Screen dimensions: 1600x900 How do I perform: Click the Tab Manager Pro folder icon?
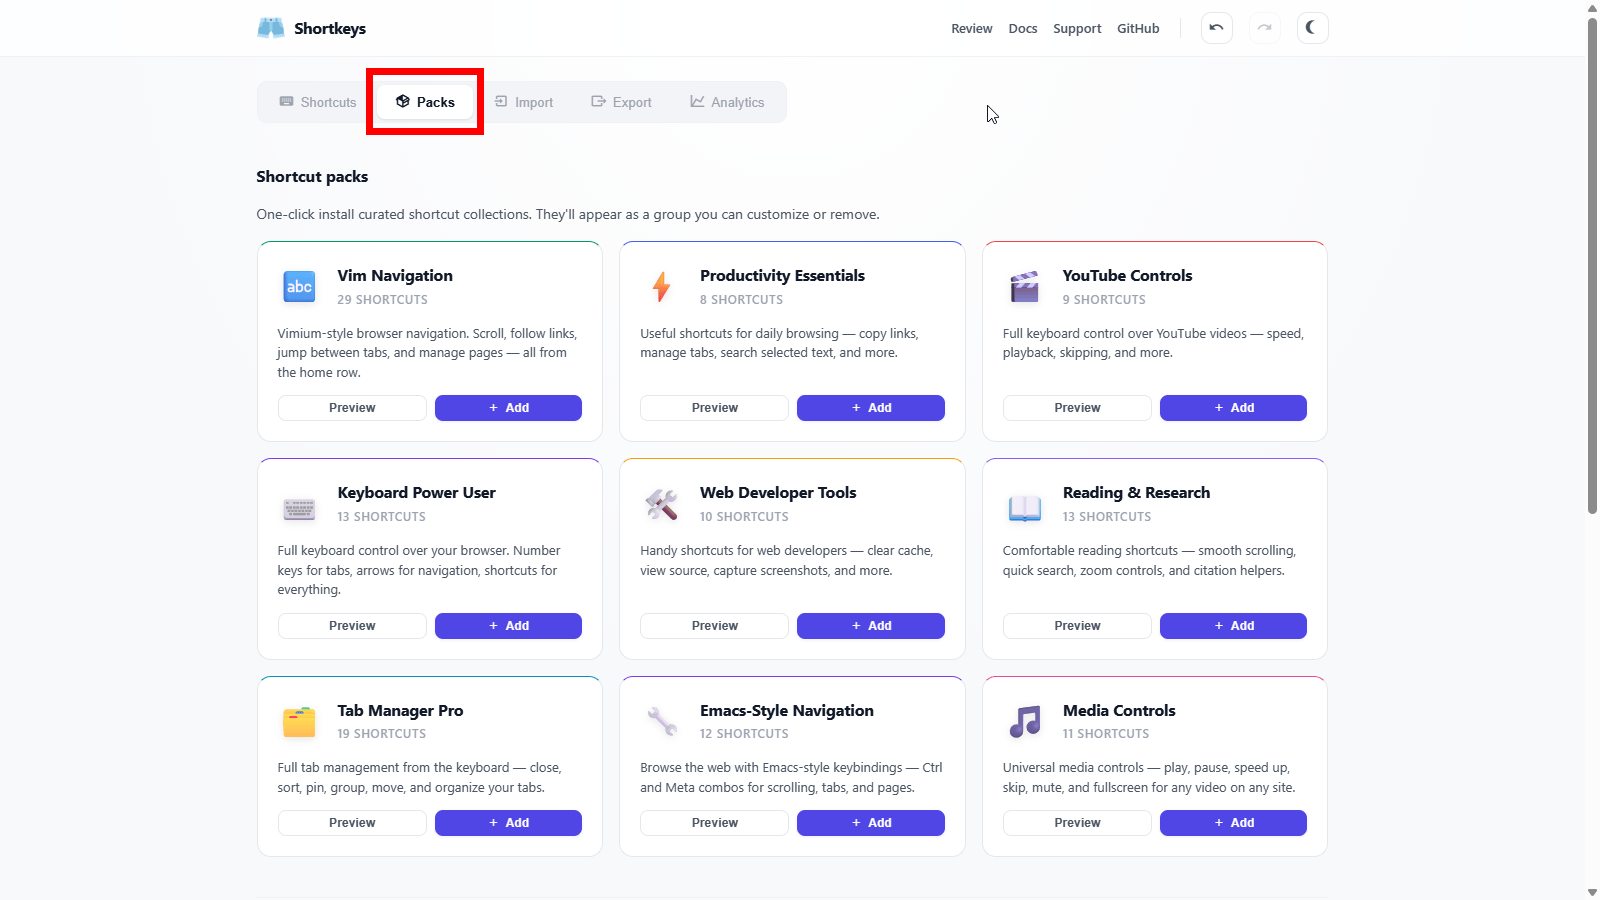click(299, 721)
